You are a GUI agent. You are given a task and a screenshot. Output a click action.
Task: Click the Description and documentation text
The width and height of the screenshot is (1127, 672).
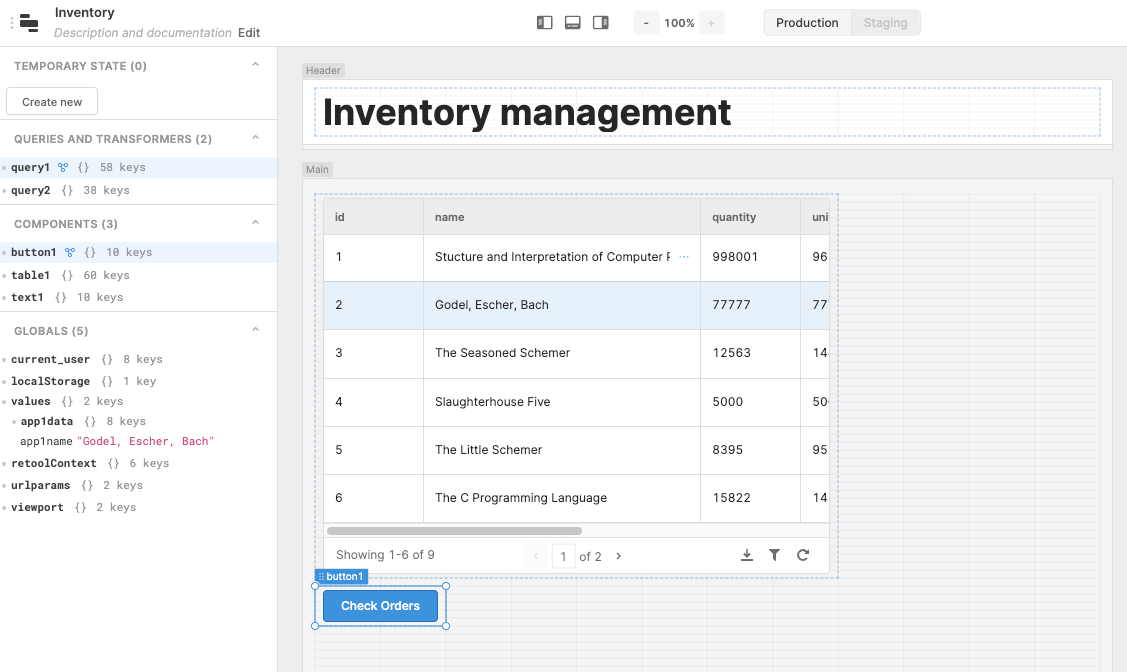pos(143,33)
